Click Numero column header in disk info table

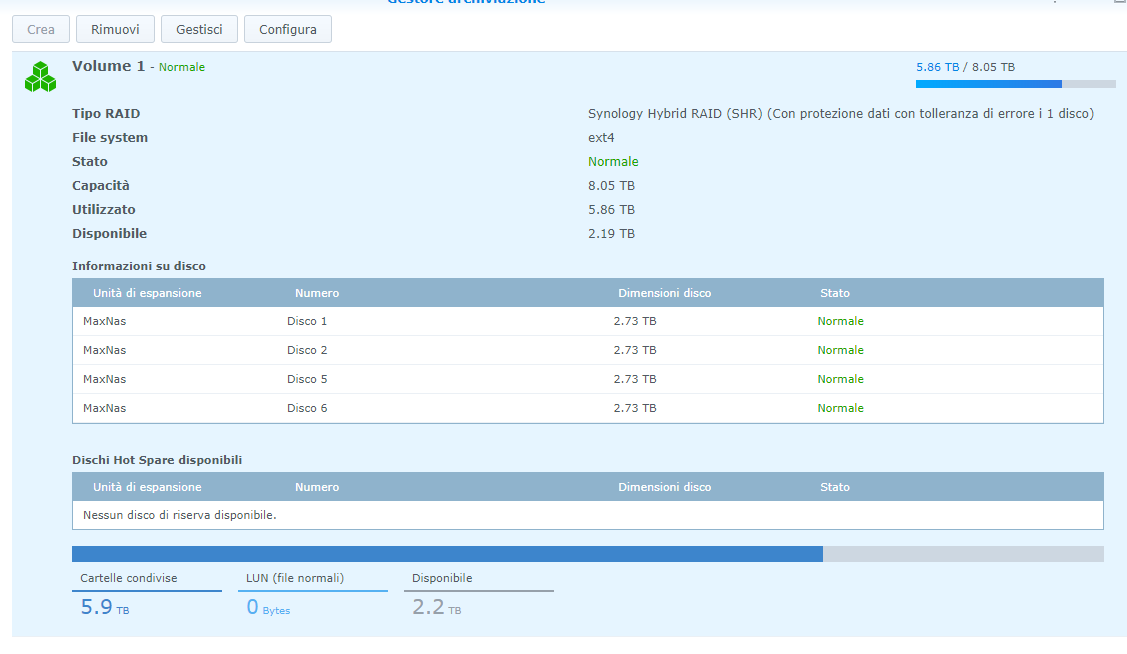pos(317,293)
